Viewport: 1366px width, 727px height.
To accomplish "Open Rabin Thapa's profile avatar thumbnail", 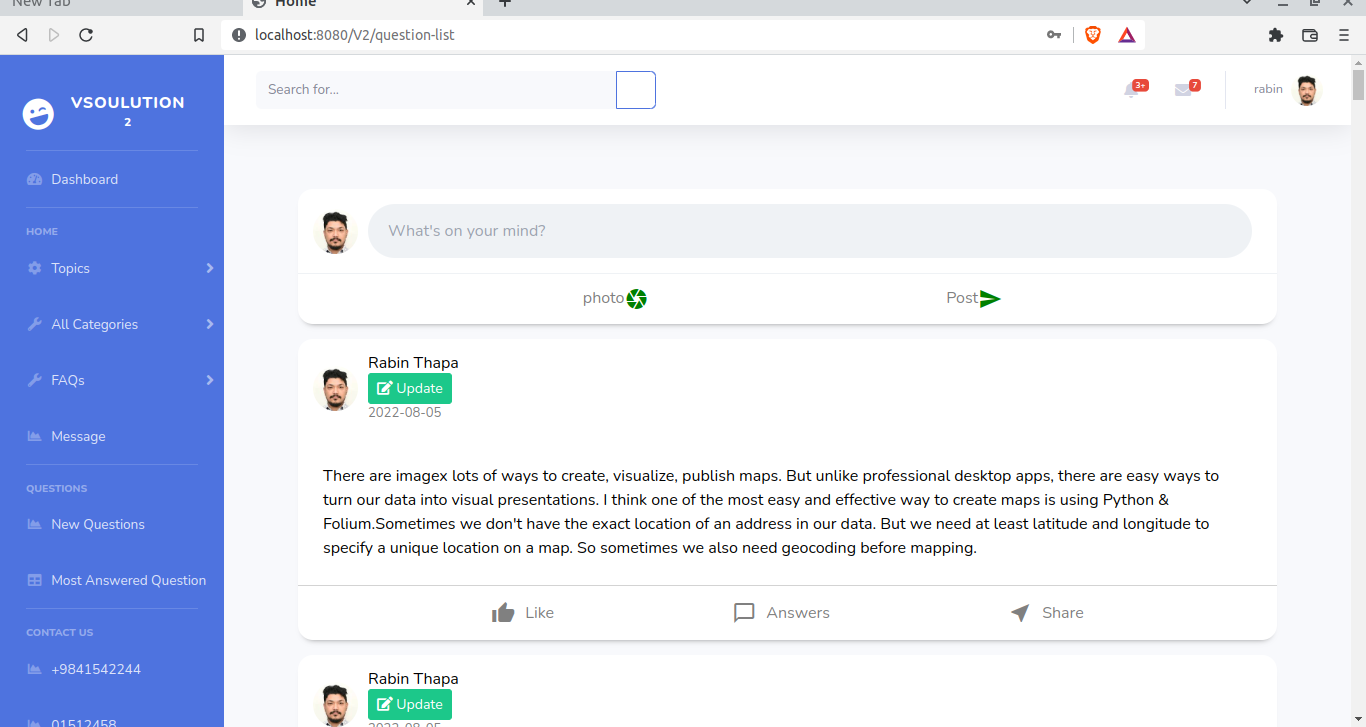I will point(336,389).
